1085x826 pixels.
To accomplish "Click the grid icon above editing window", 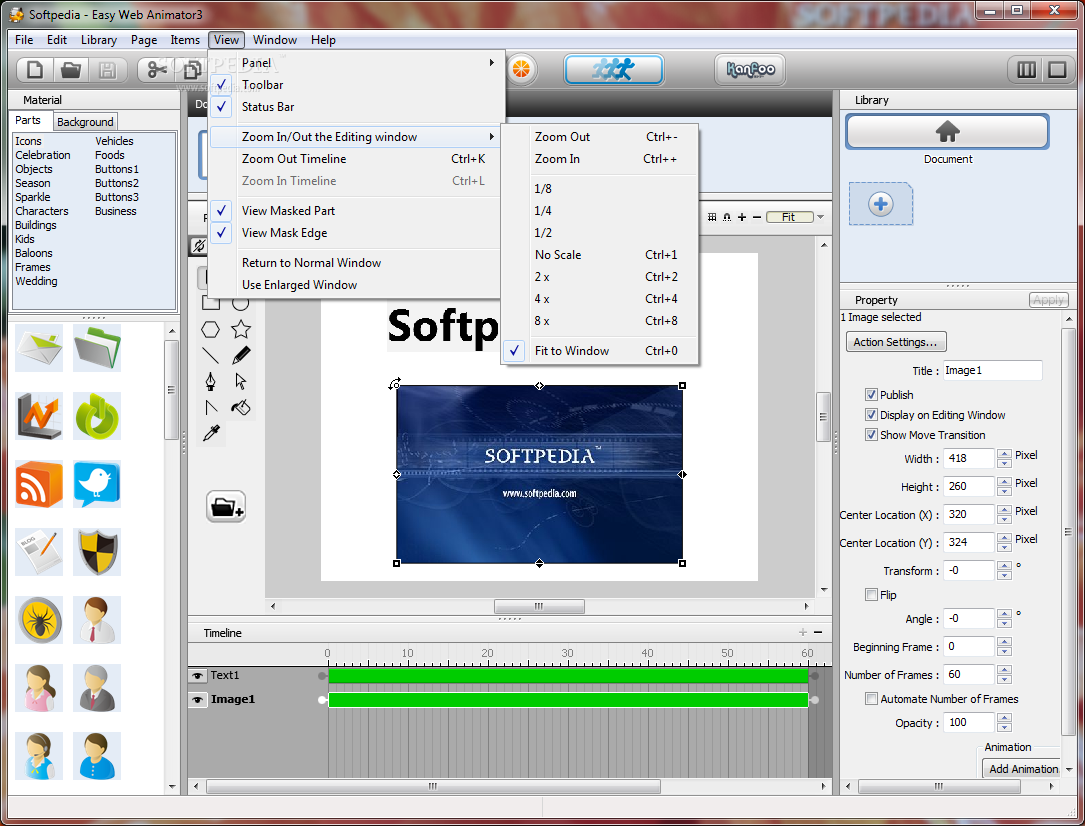I will tap(712, 217).
